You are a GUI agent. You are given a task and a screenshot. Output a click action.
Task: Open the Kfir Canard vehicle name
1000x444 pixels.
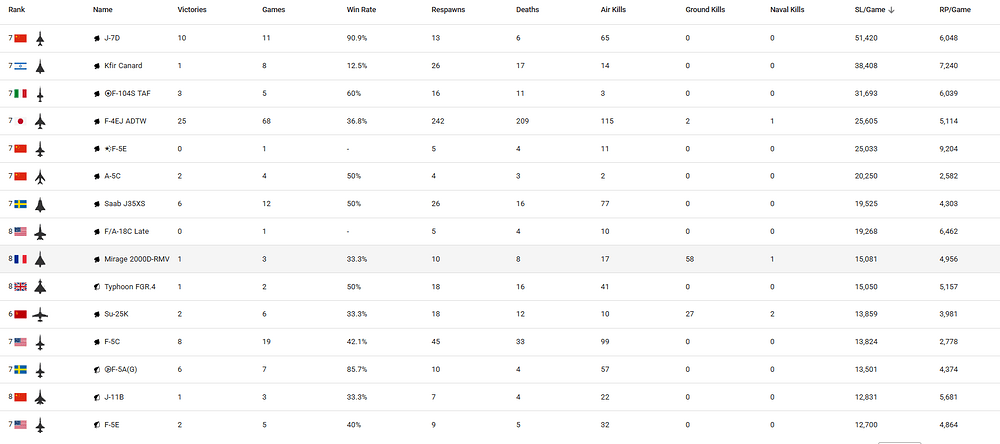(x=123, y=66)
